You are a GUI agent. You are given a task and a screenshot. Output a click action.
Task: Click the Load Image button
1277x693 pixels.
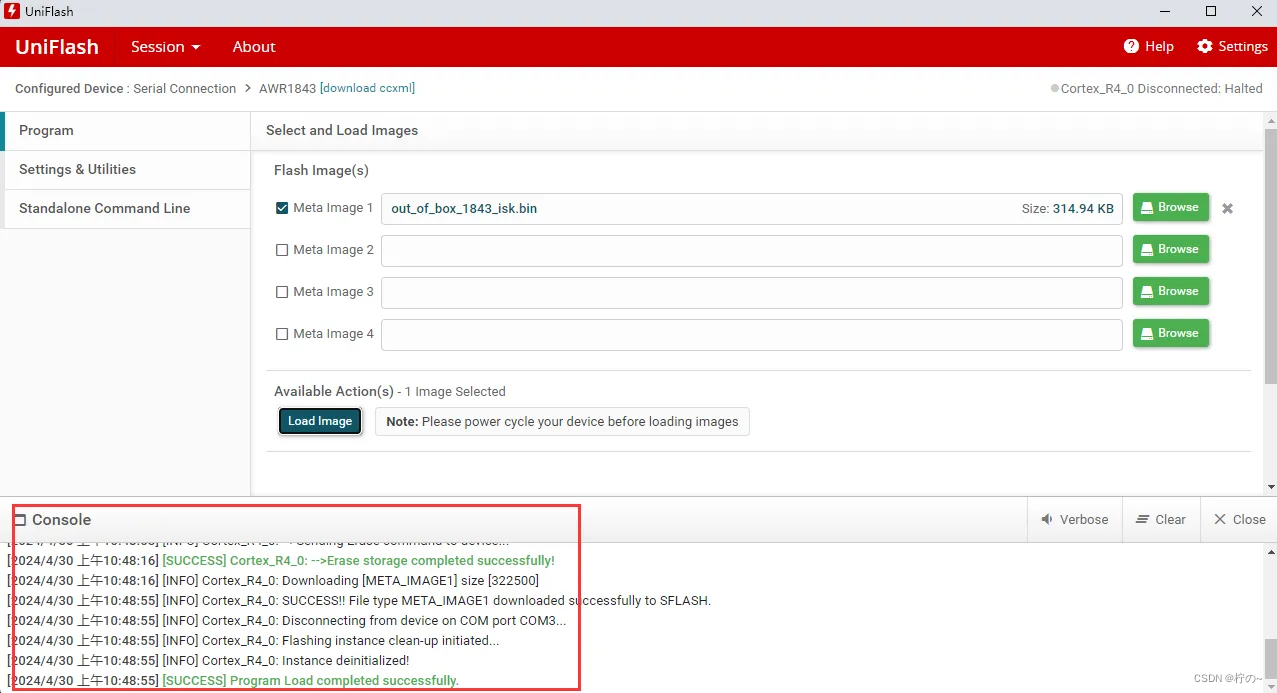(x=320, y=421)
